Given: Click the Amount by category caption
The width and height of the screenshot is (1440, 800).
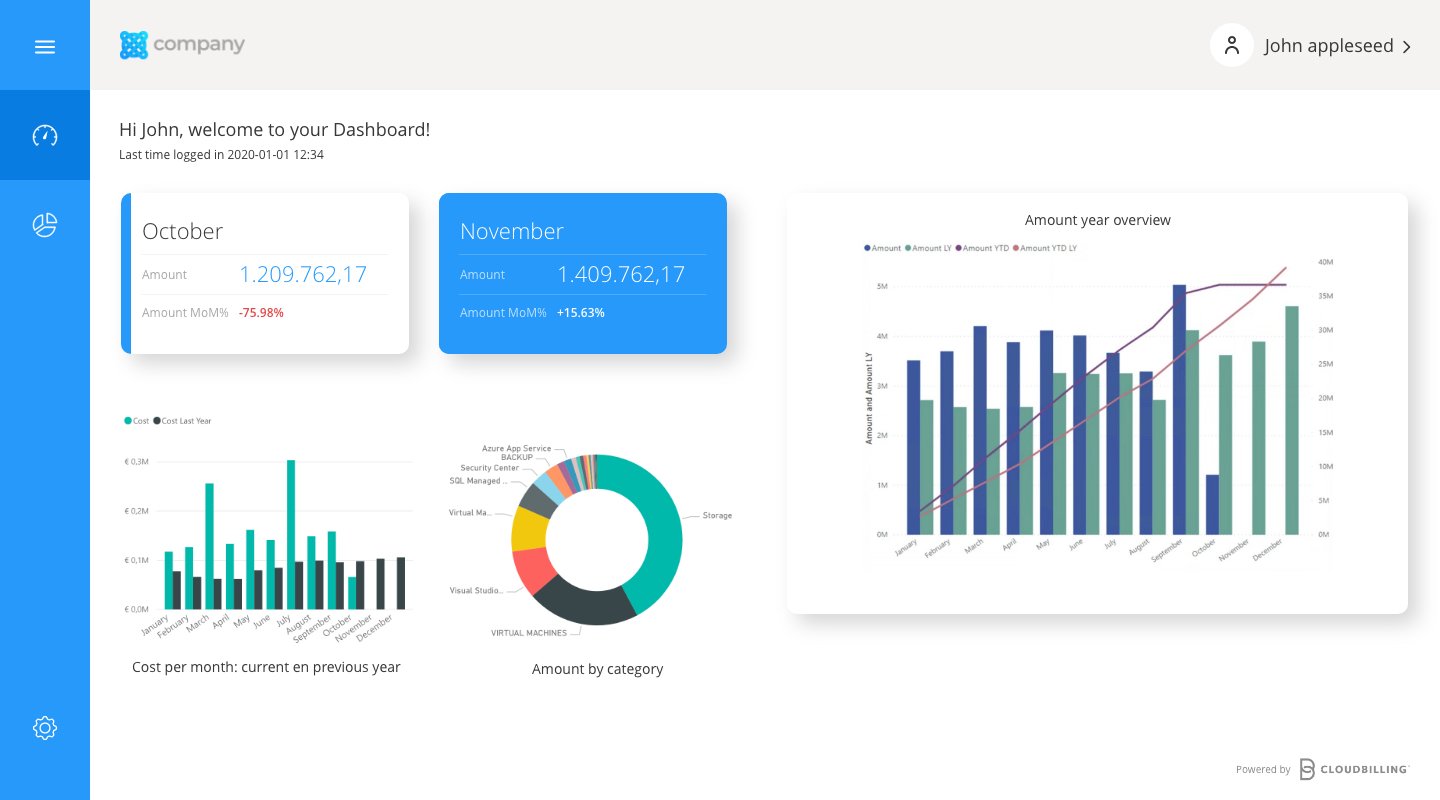Looking at the screenshot, I should coord(598,669).
